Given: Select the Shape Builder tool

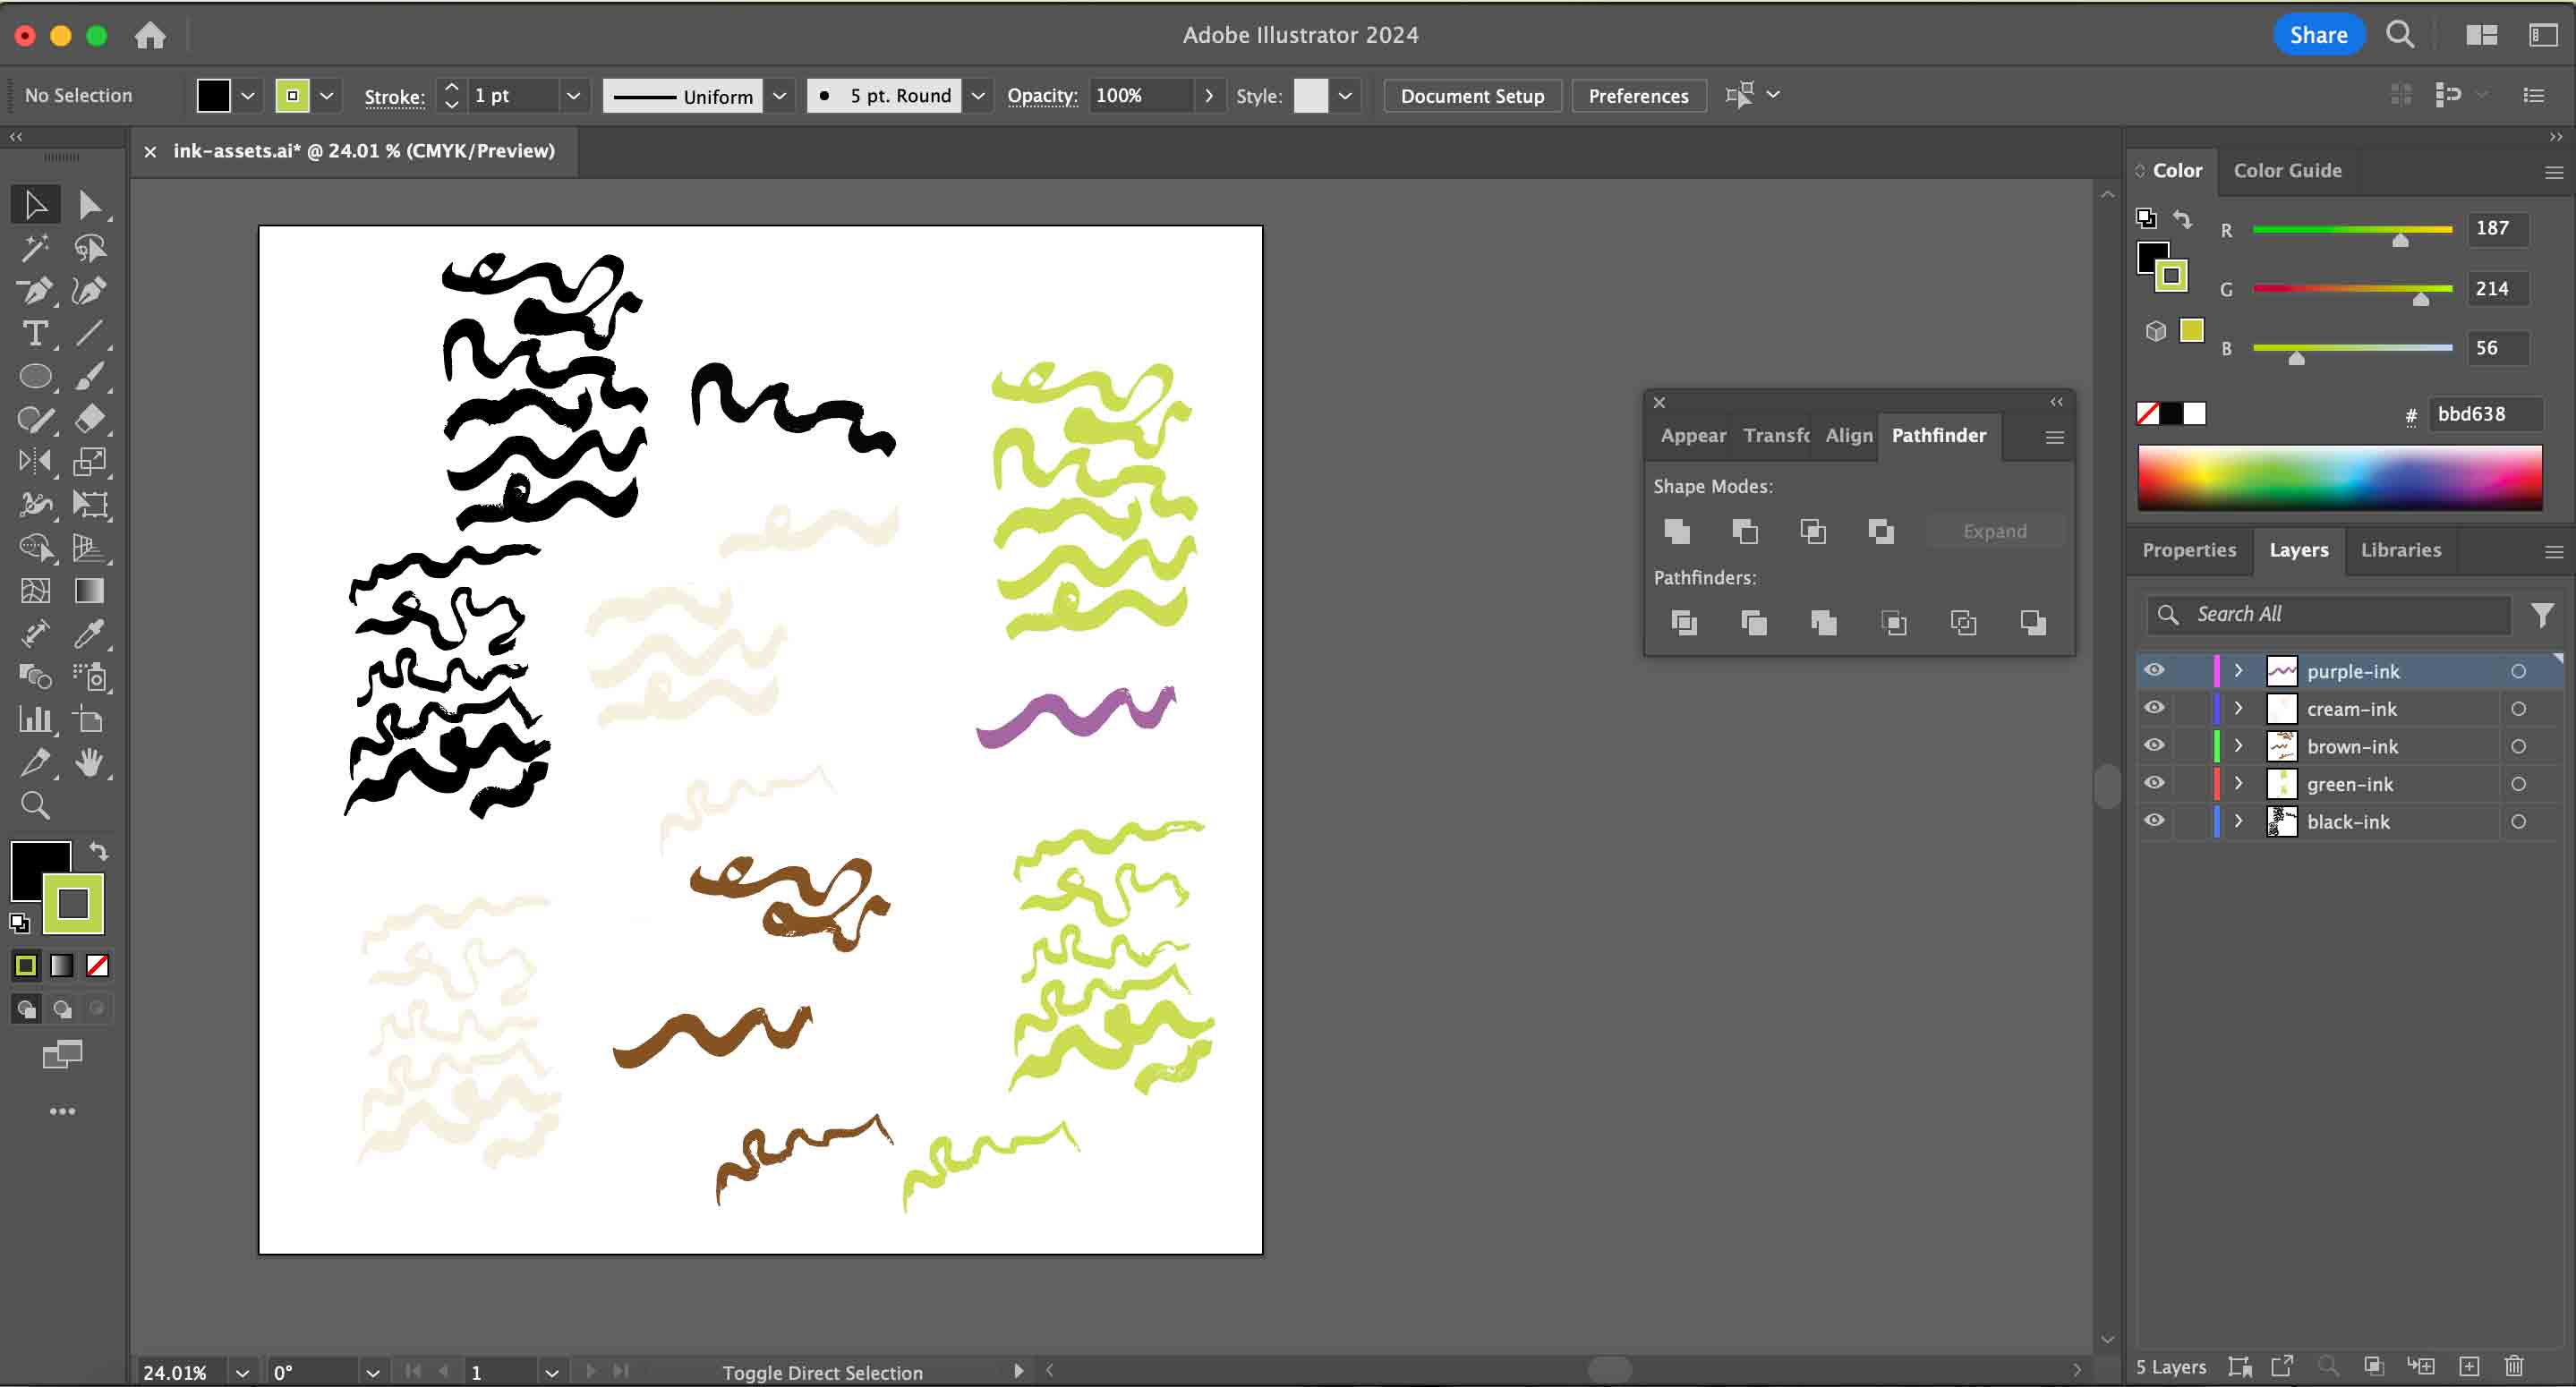Looking at the screenshot, I should (36, 547).
